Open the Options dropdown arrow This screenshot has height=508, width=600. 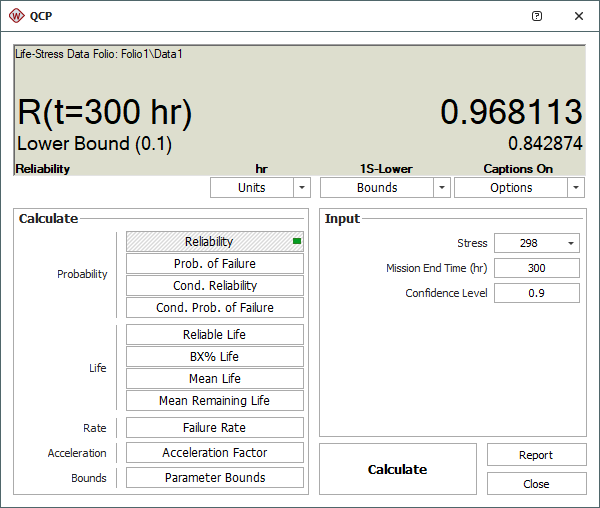pyautogui.click(x=575, y=188)
